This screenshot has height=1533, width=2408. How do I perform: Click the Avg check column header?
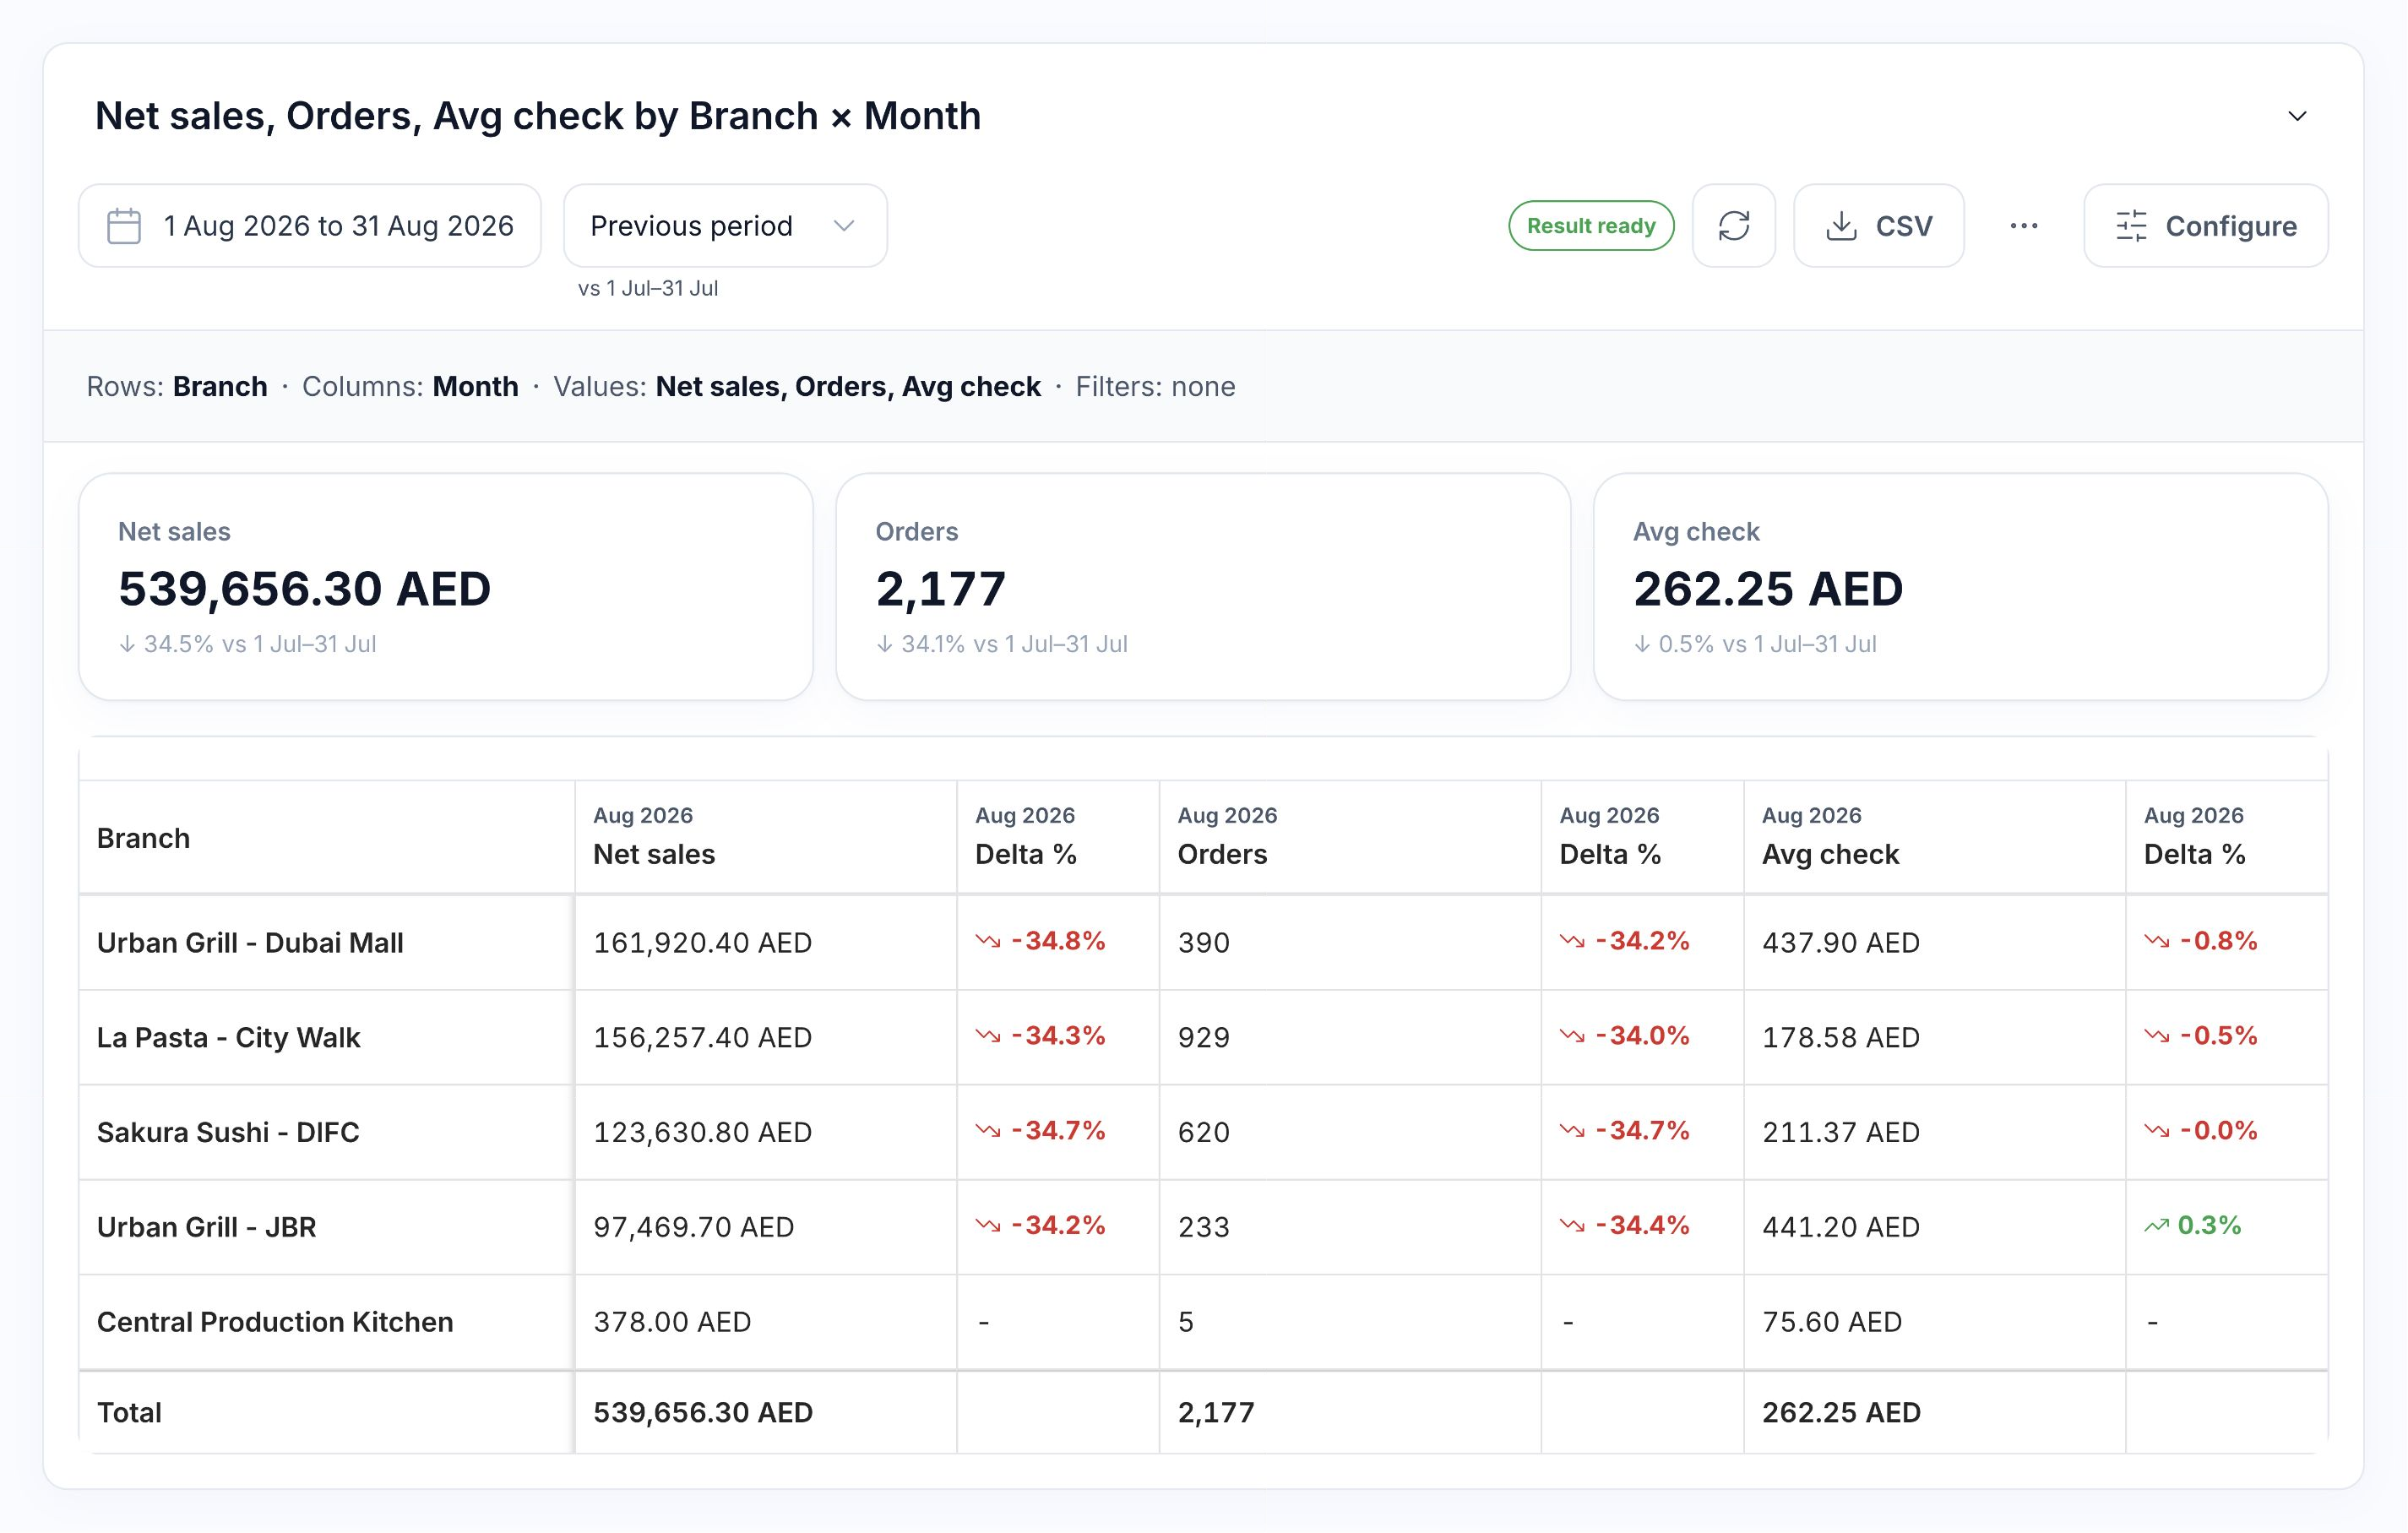click(x=1934, y=838)
